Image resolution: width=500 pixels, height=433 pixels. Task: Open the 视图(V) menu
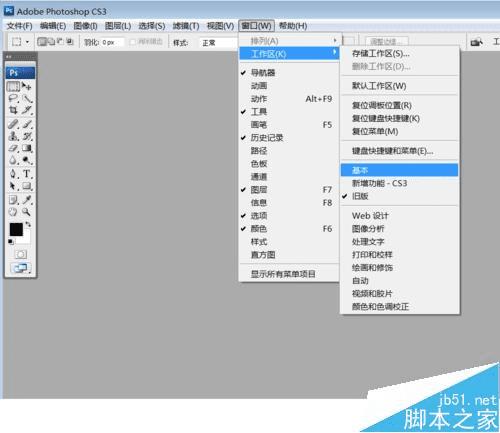click(x=220, y=26)
